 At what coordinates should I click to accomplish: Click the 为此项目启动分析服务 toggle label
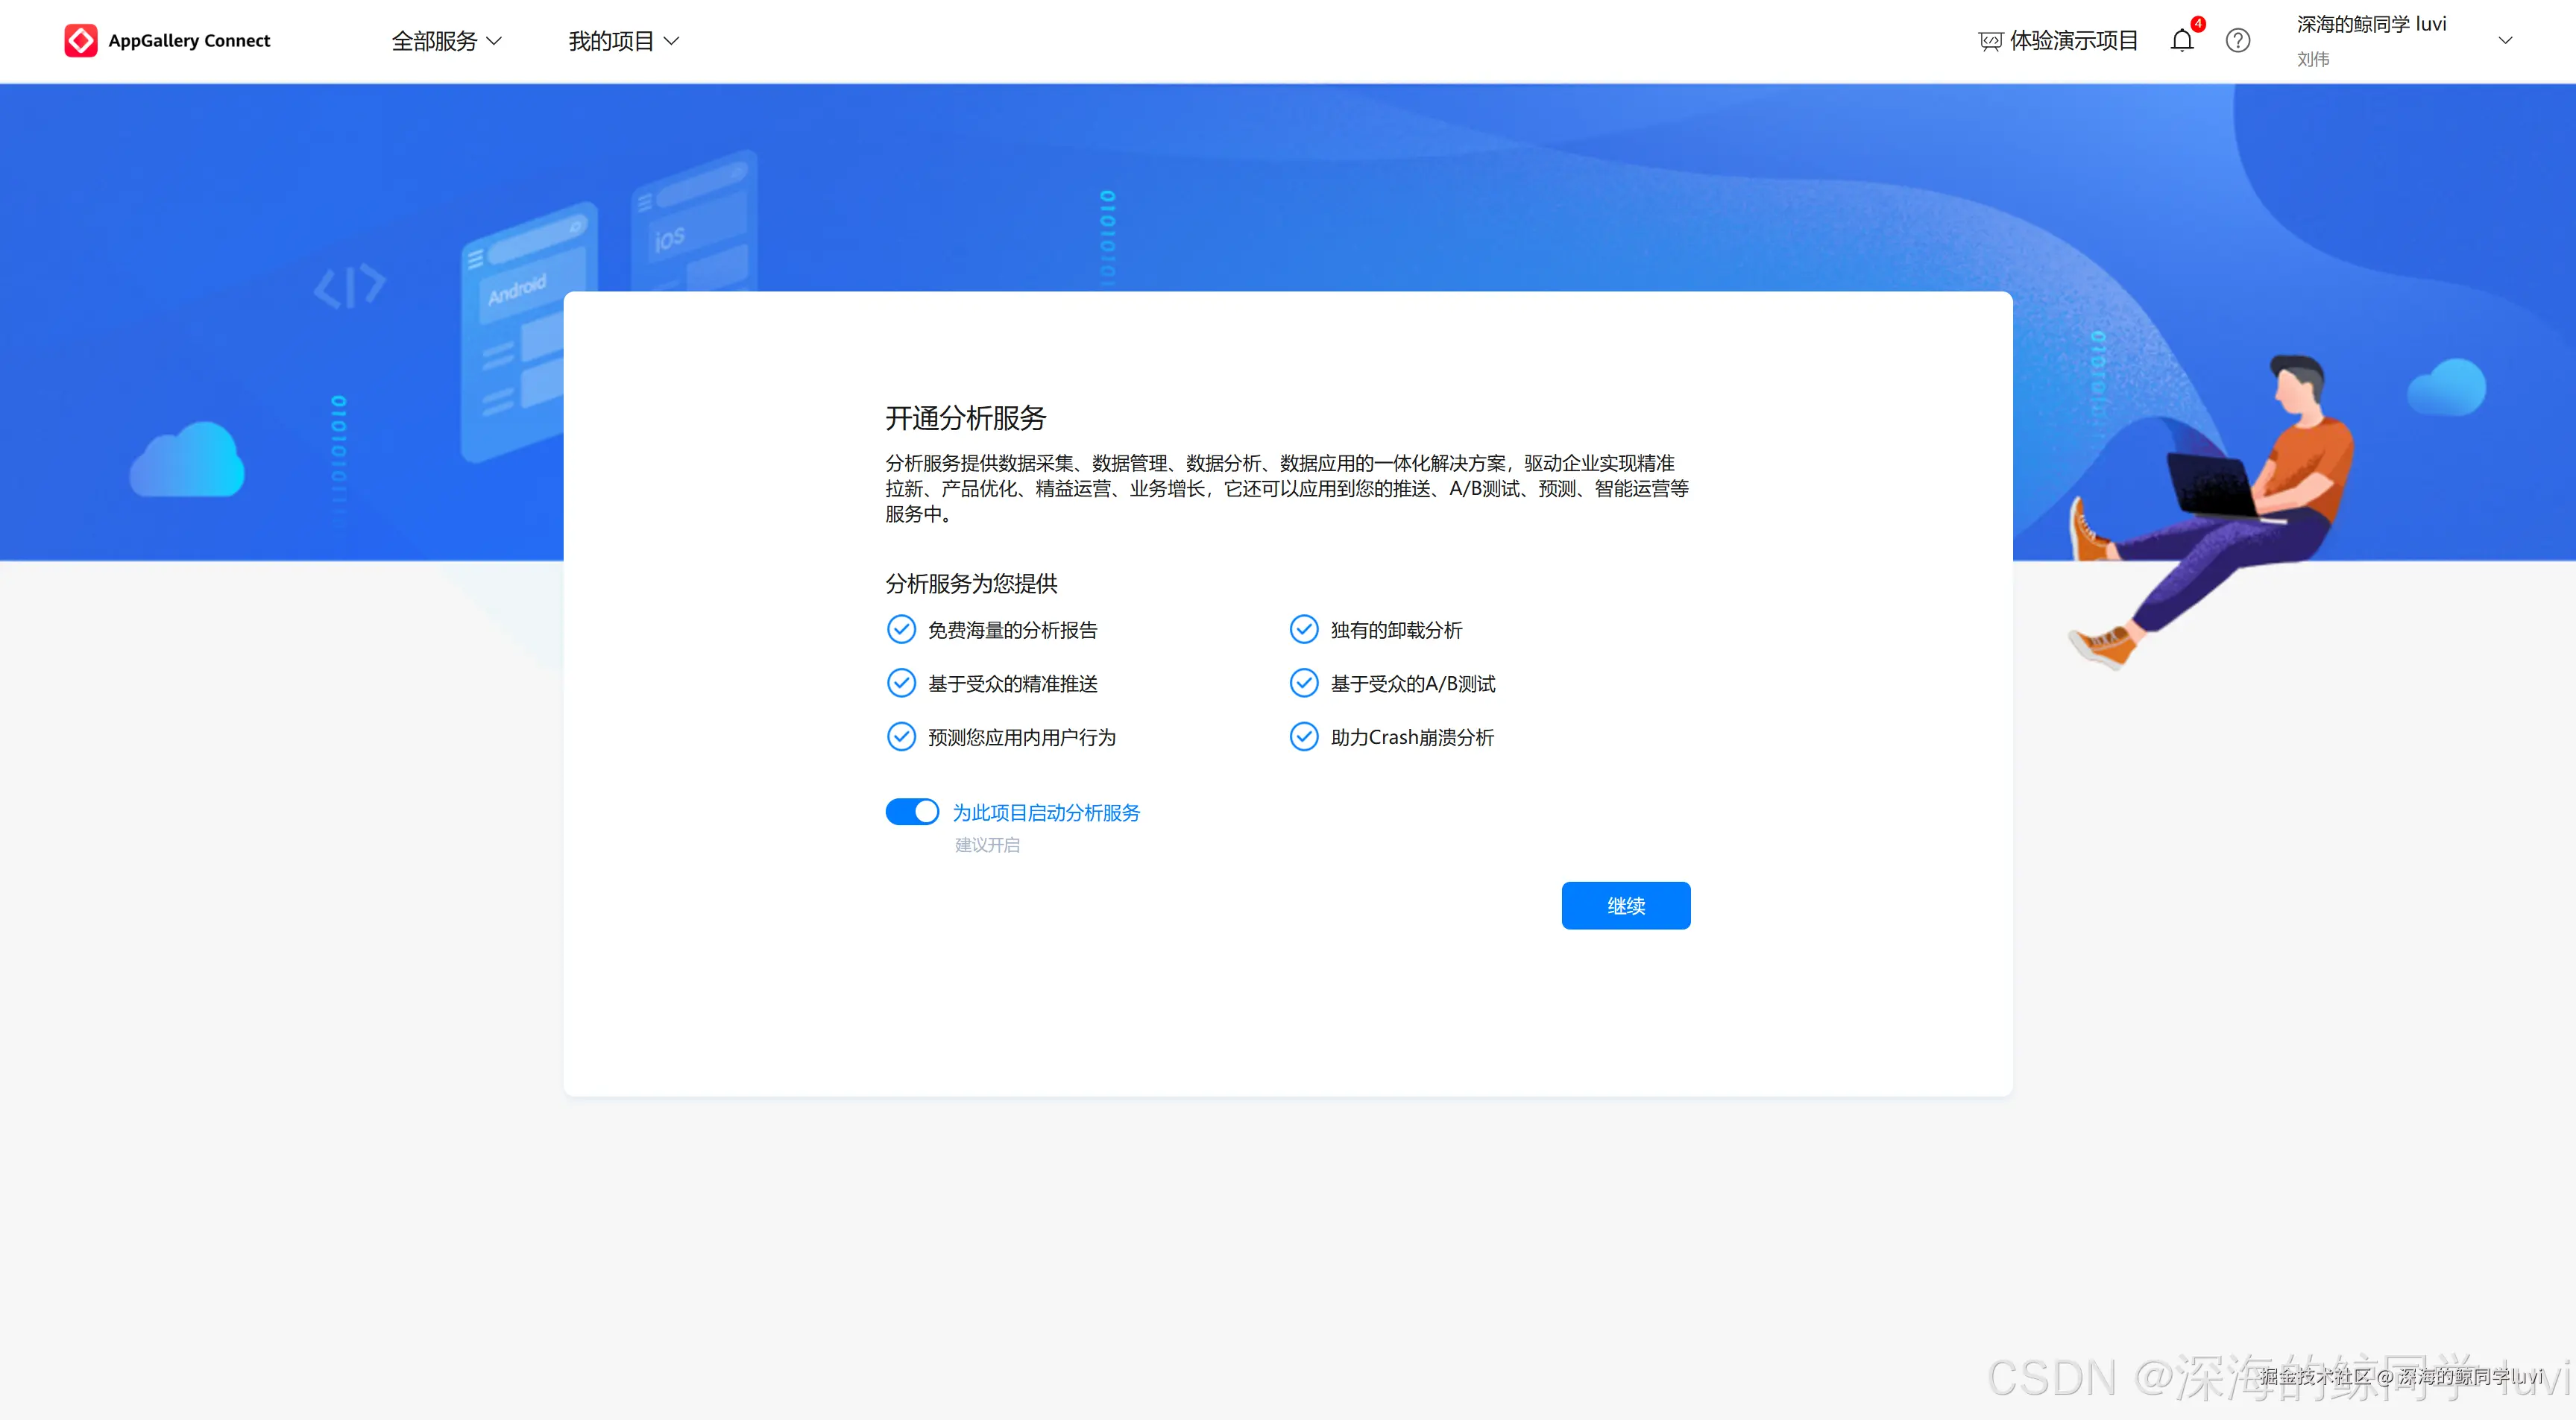[1045, 812]
